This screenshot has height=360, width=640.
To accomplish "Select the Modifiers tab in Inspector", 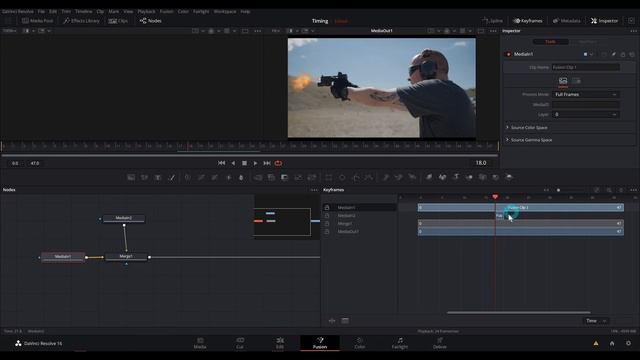I will point(587,42).
